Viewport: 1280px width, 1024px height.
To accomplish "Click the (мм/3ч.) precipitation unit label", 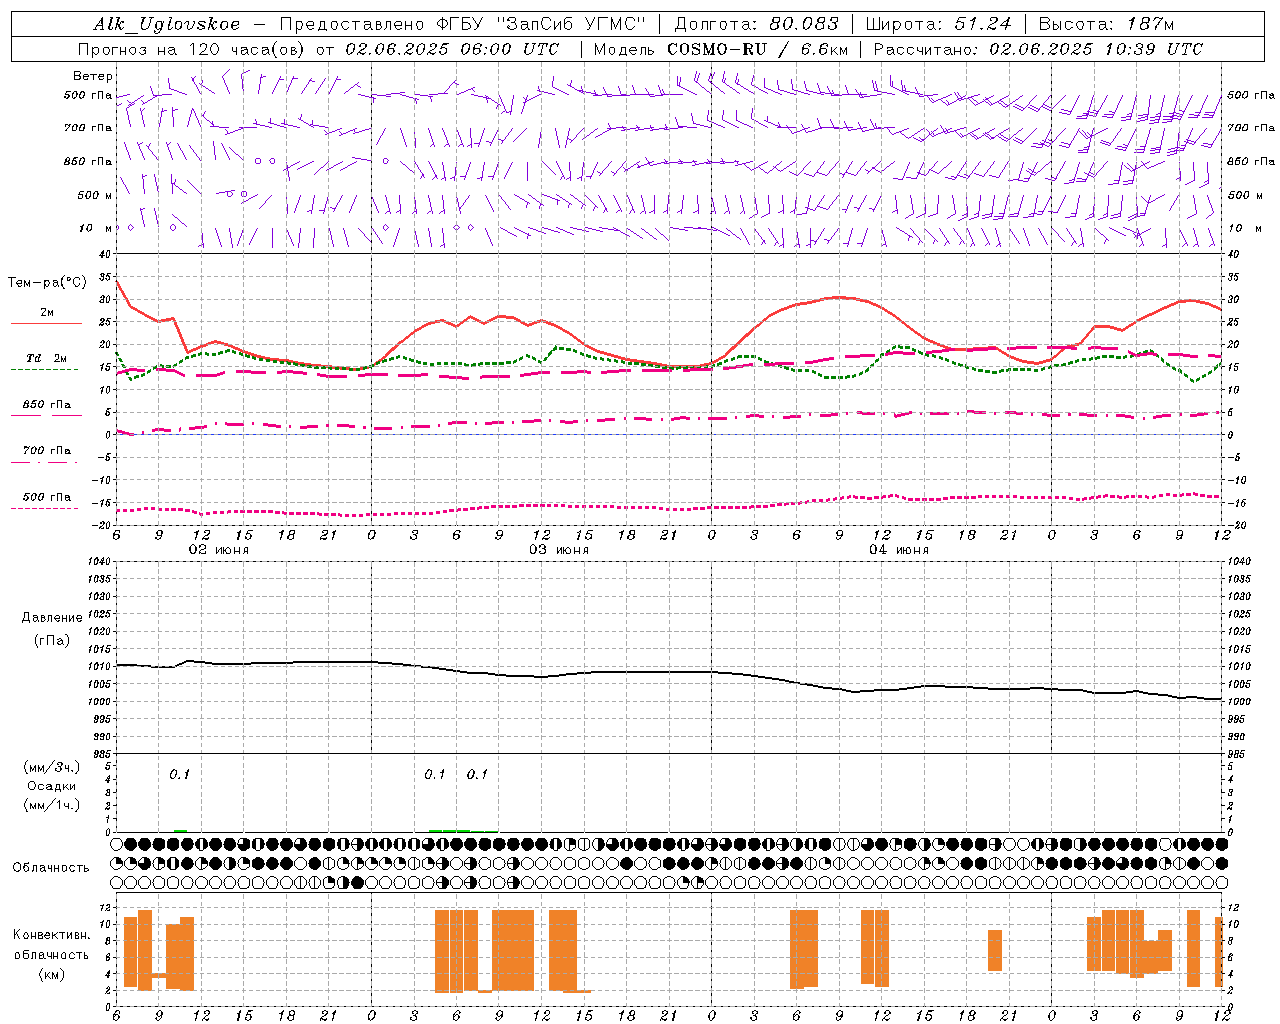I will coord(52,767).
